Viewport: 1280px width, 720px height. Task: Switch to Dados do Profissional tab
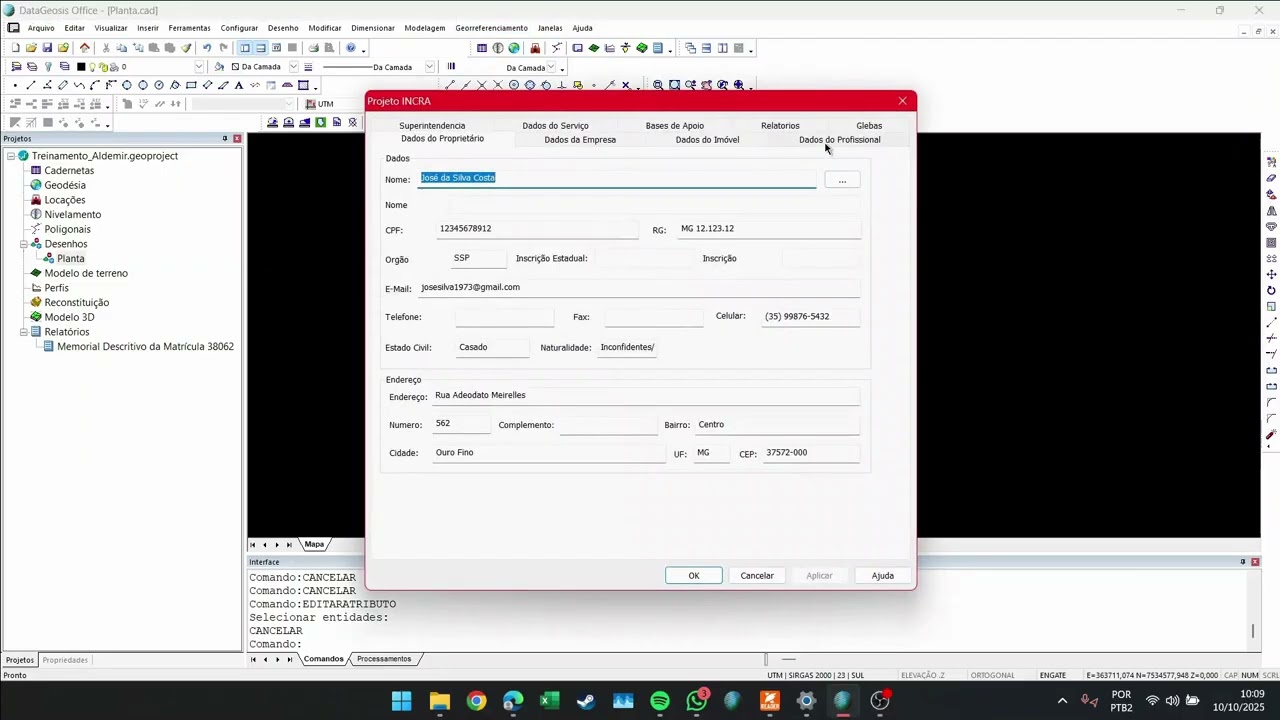pyautogui.click(x=840, y=140)
